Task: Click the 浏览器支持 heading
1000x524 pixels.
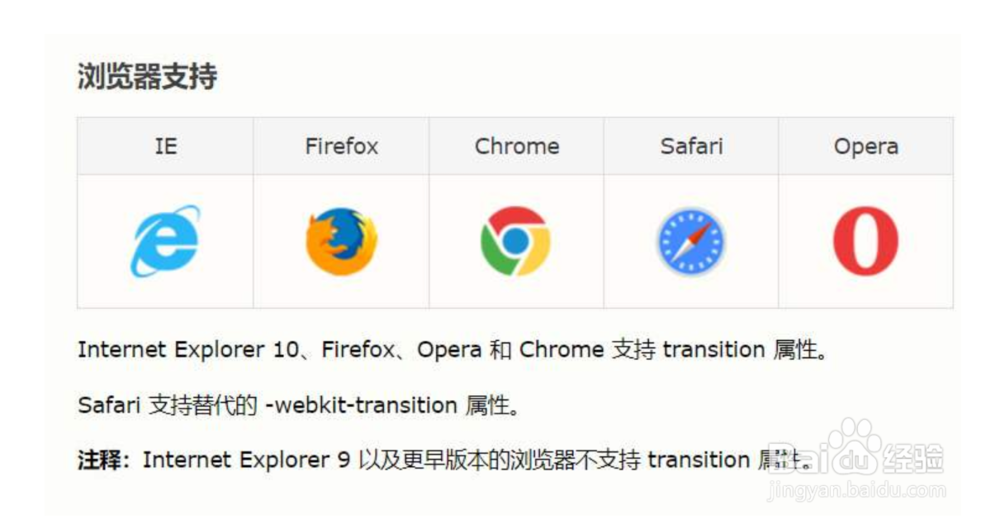Action: coord(147,77)
